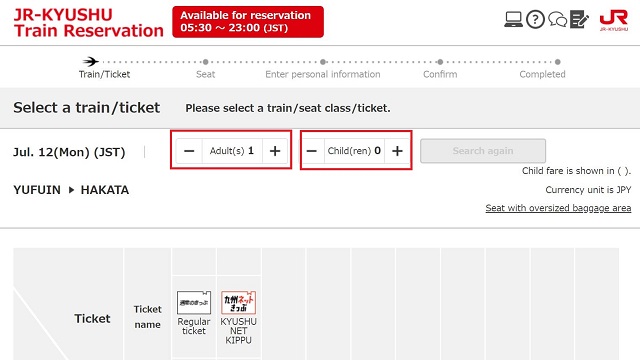Open Seat with oversized baggage area link
The width and height of the screenshot is (640, 360).
click(558, 208)
